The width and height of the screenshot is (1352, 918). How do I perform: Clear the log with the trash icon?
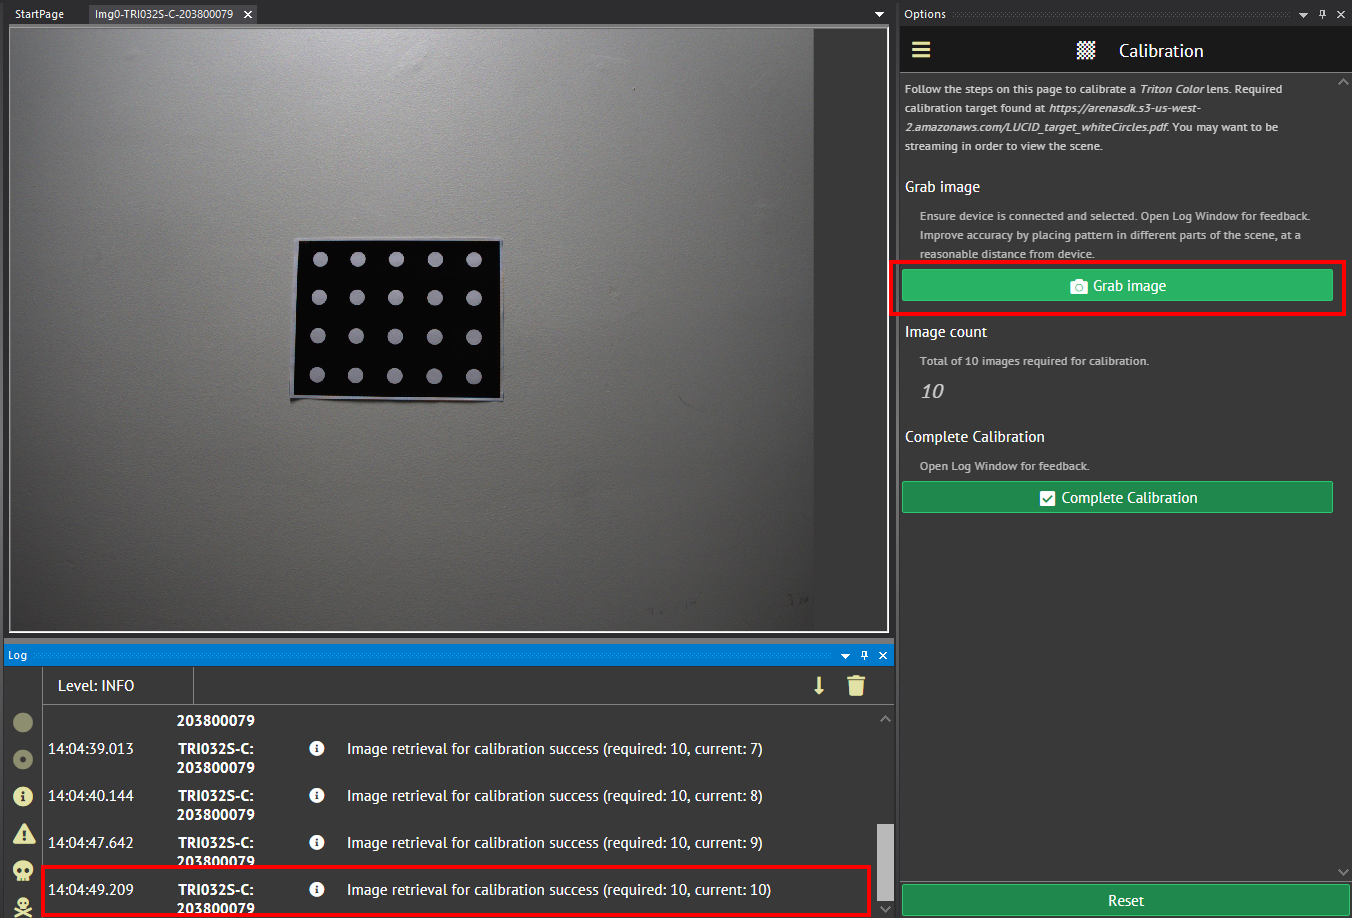click(856, 686)
